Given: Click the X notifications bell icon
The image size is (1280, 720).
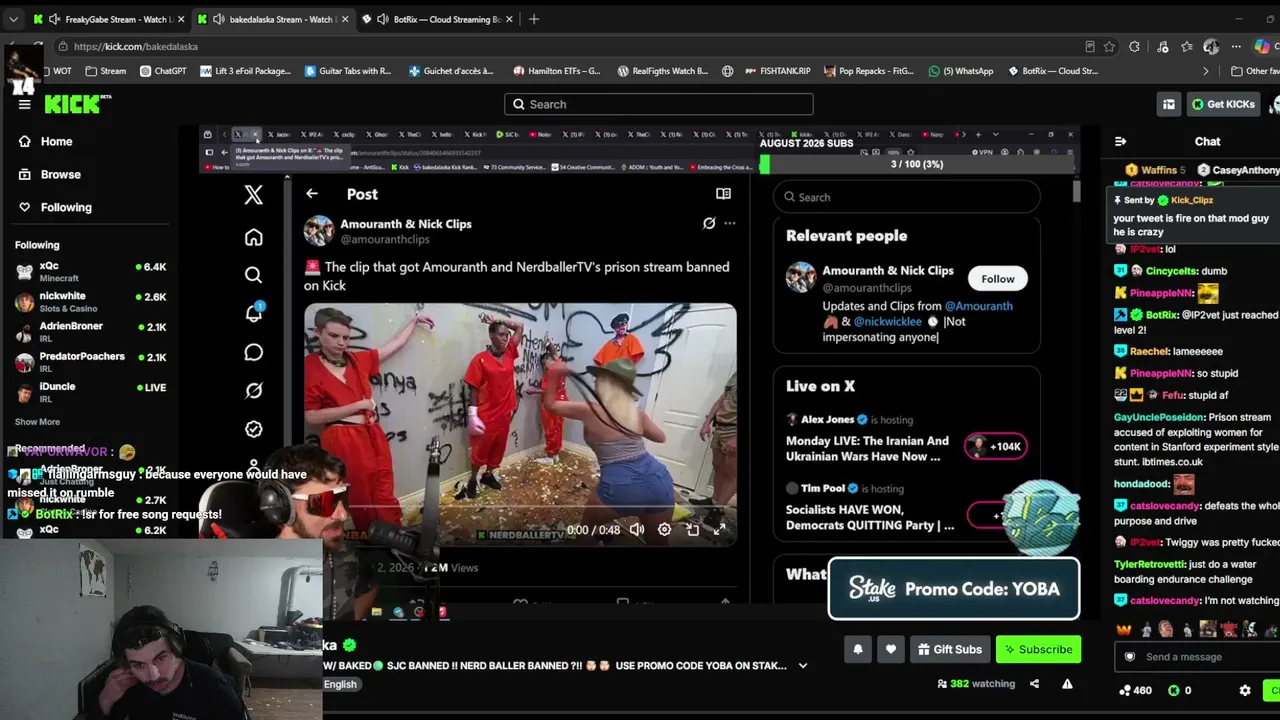Looking at the screenshot, I should 253,313.
